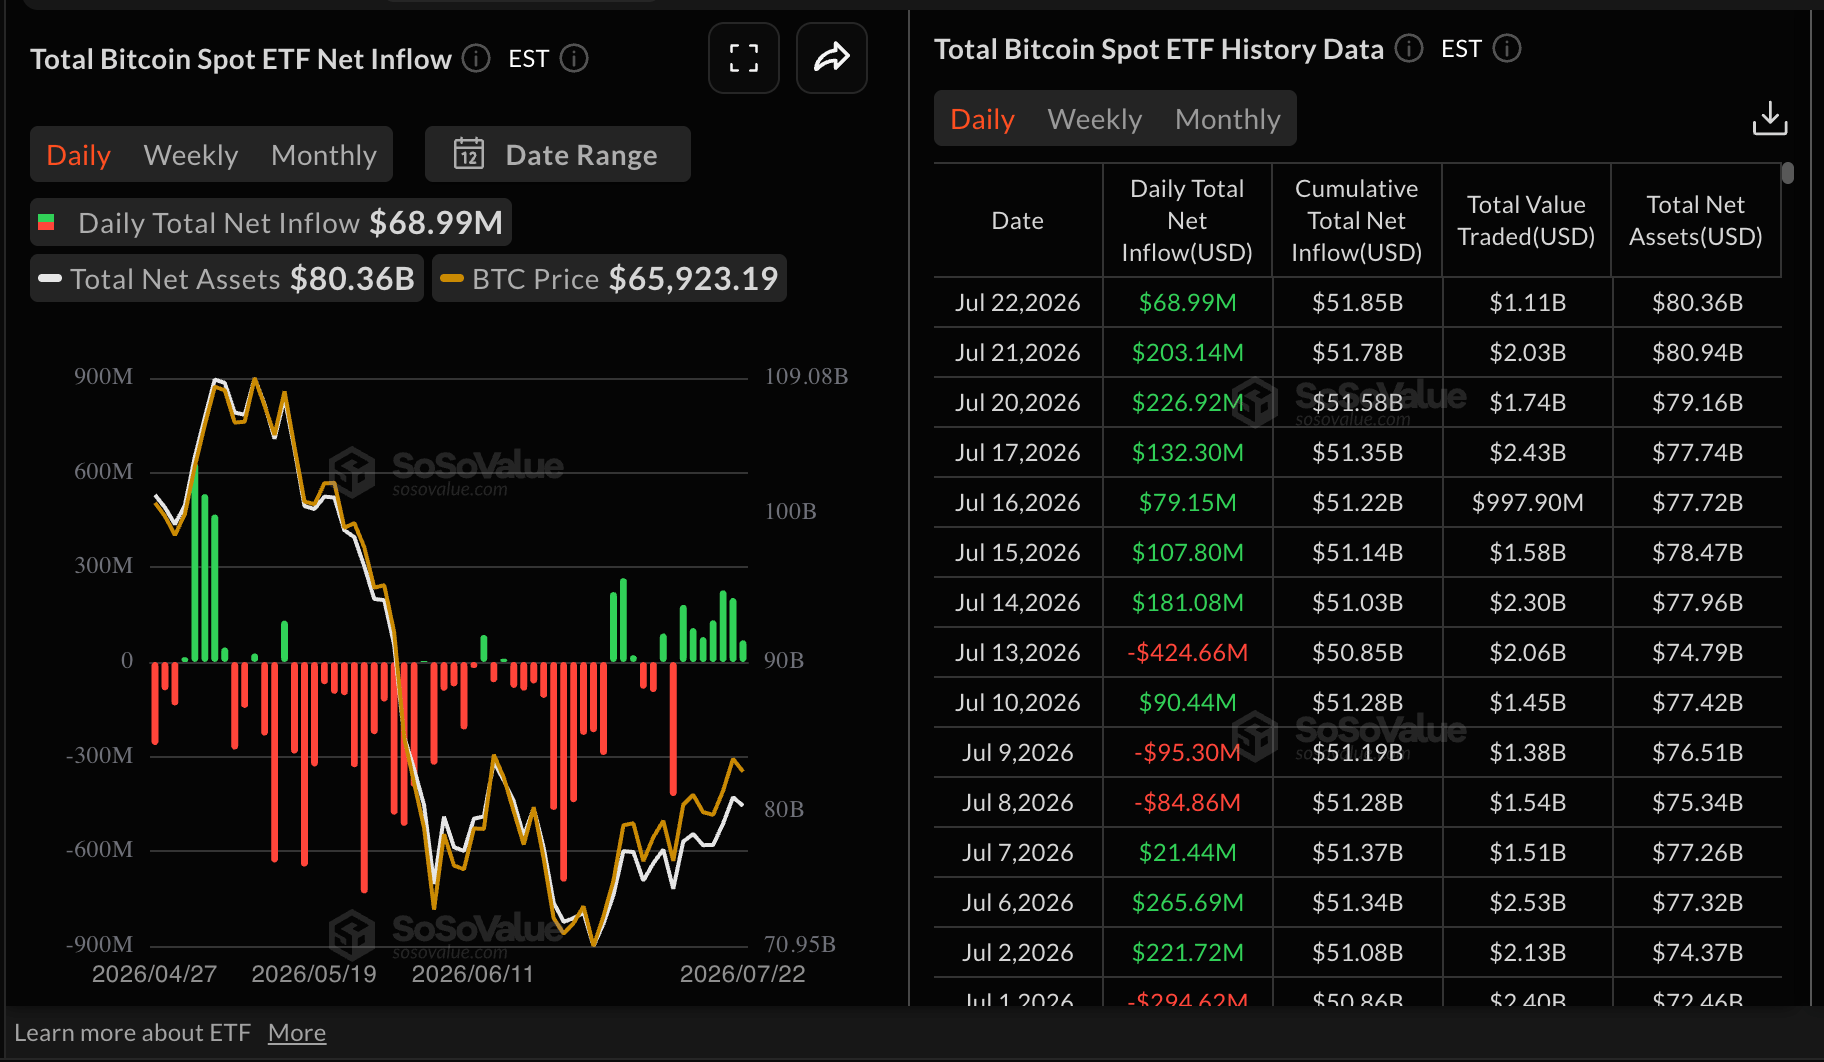1824x1062 pixels.
Task: Open fullscreen view of the inflow chart
Action: pos(743,58)
